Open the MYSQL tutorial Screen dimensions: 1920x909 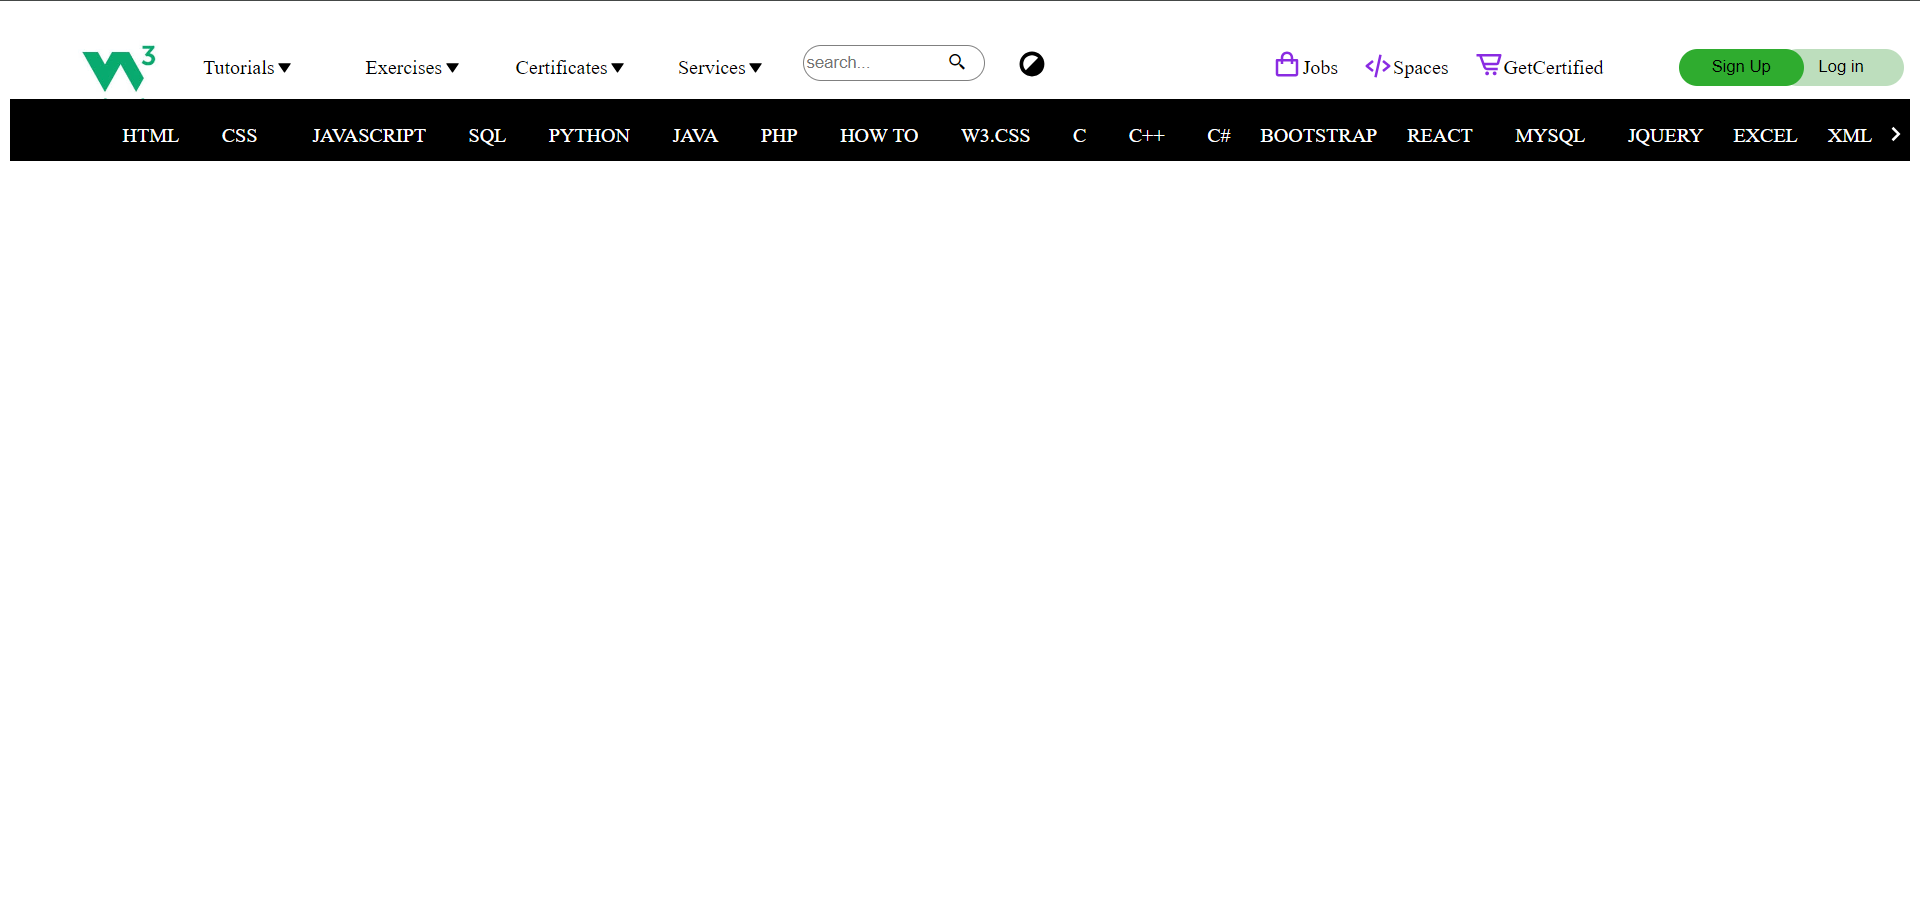[1549, 135]
